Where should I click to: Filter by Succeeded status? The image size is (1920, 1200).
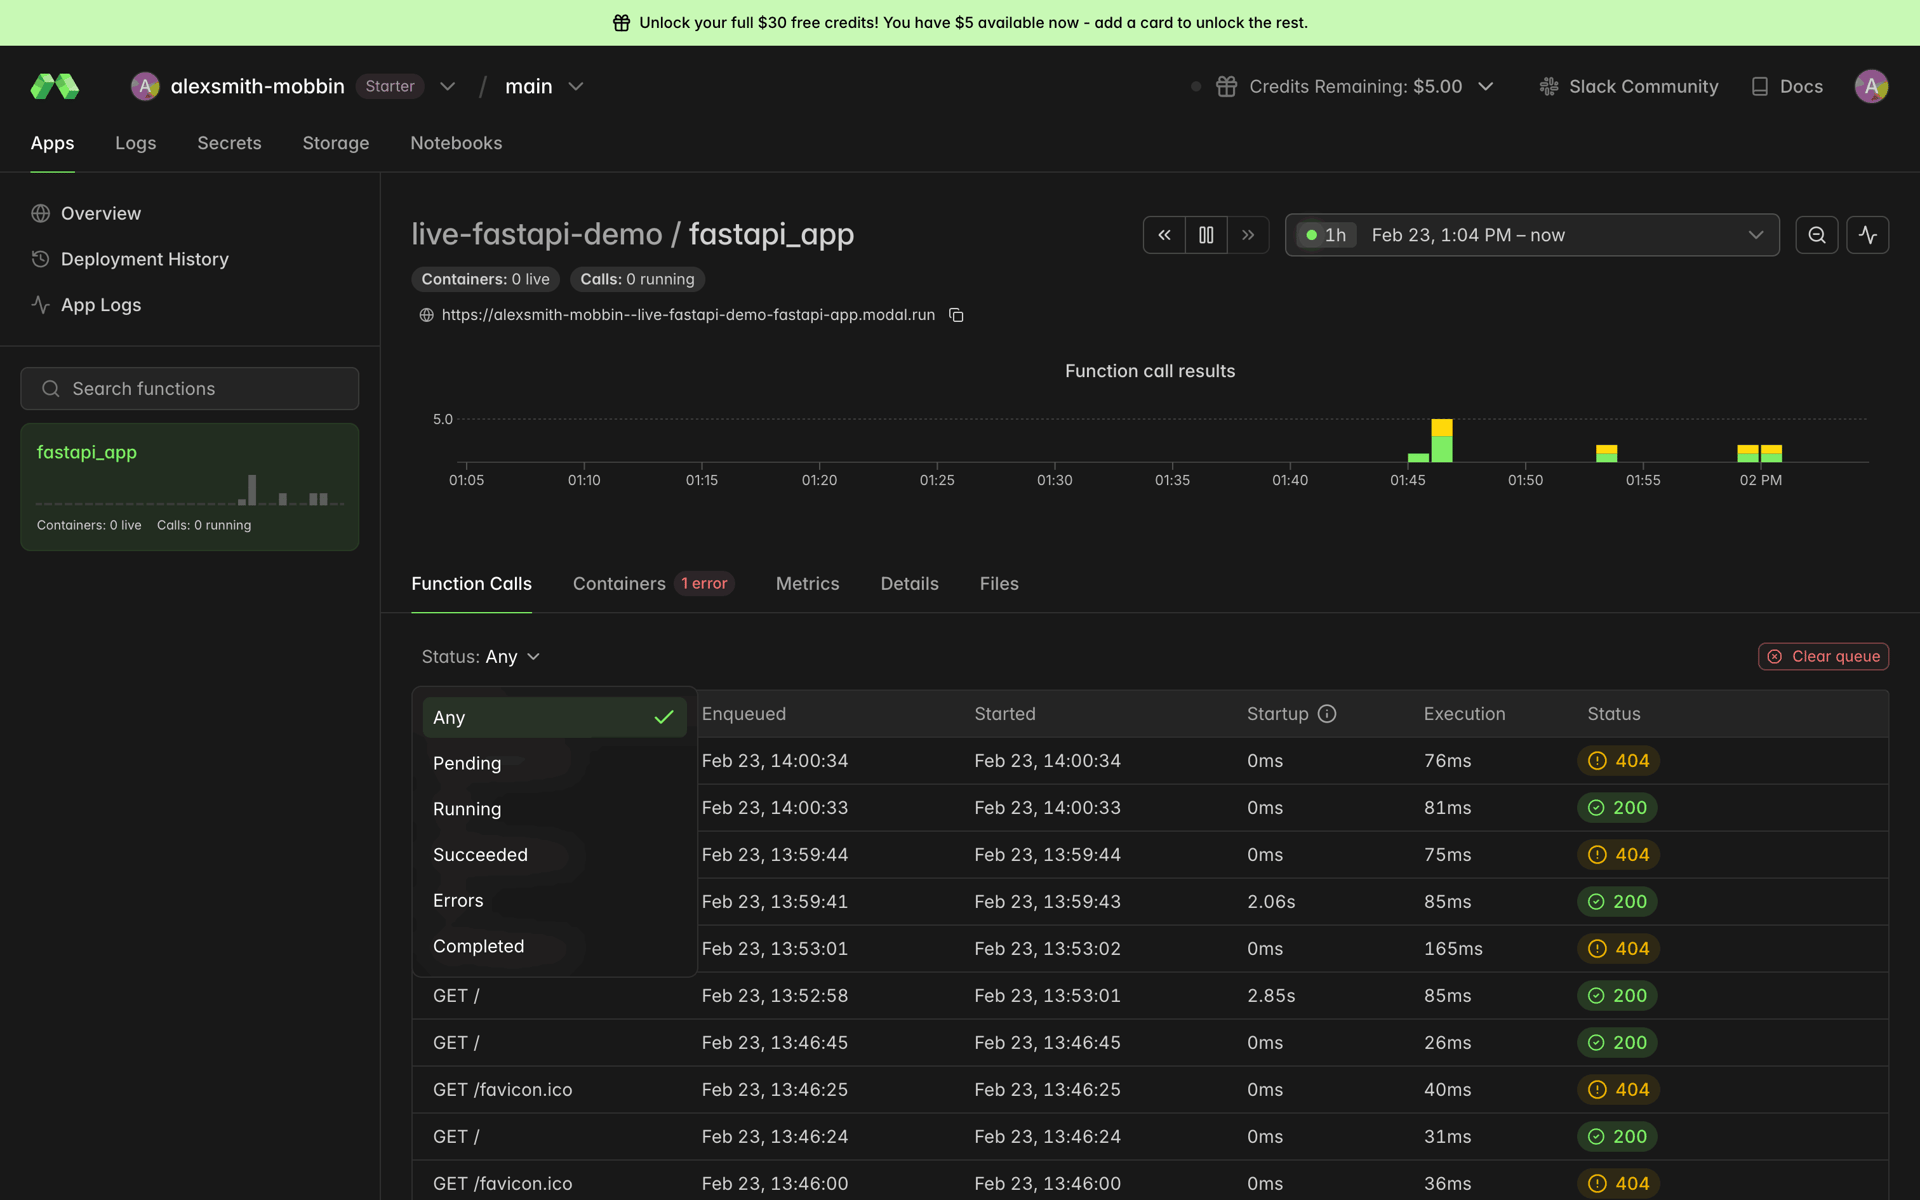coord(554,855)
